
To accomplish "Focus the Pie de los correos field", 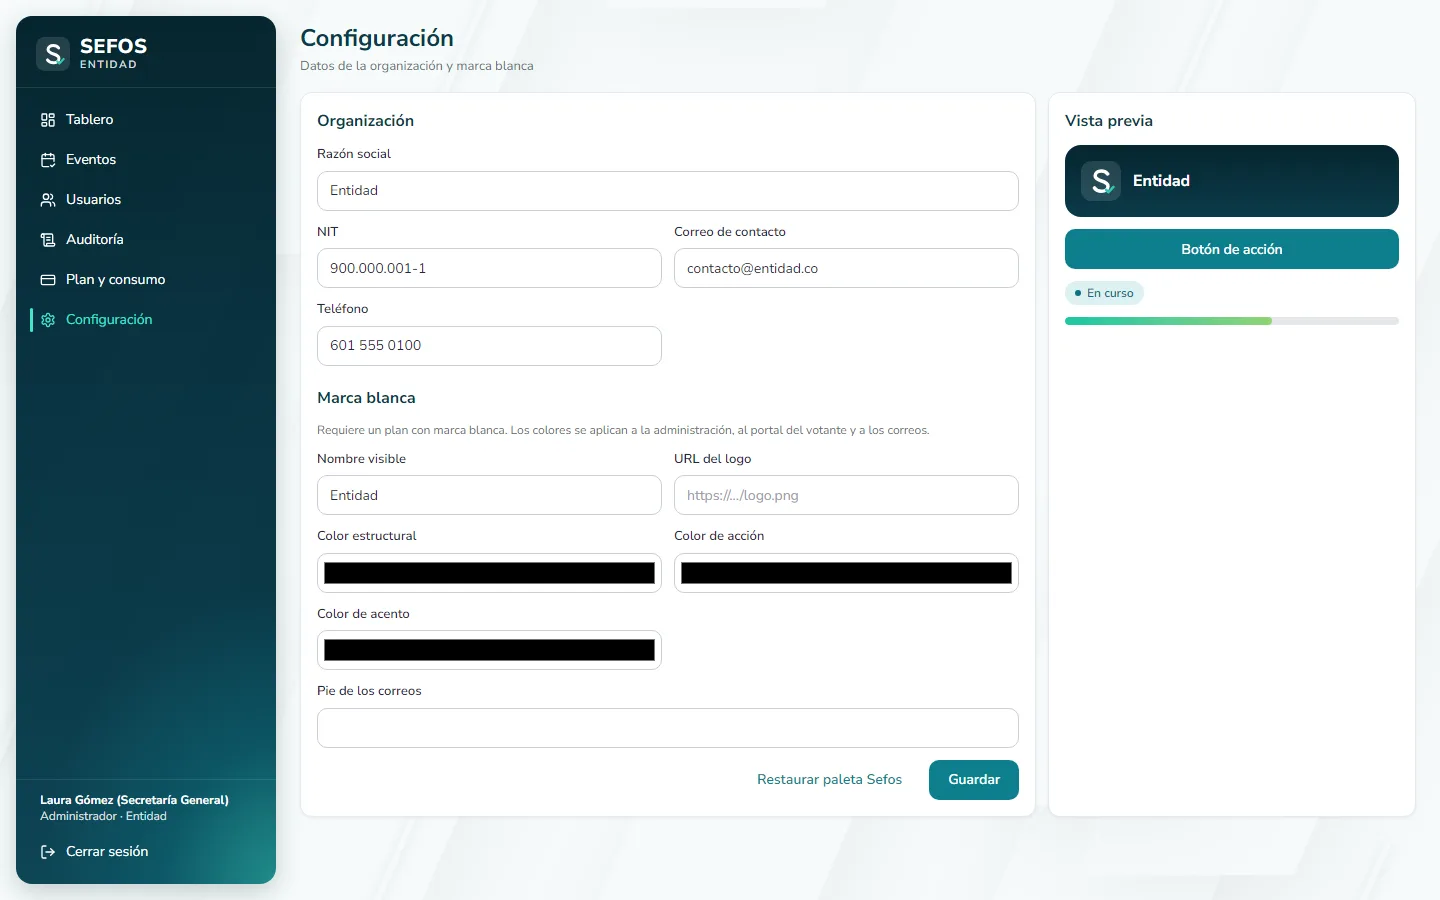I will coord(668,728).
